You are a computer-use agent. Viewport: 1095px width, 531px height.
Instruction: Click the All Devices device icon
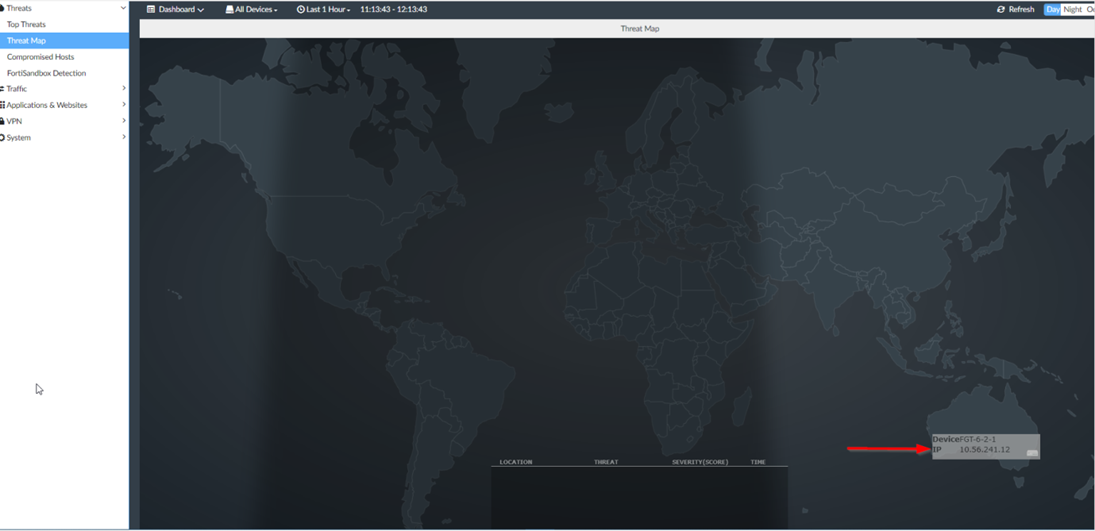229,9
